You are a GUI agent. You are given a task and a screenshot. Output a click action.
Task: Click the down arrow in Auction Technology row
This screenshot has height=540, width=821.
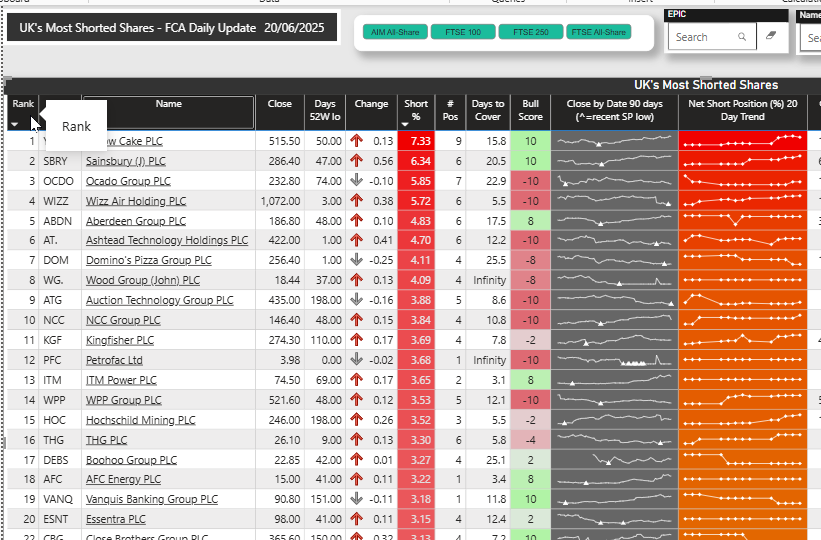tap(357, 300)
